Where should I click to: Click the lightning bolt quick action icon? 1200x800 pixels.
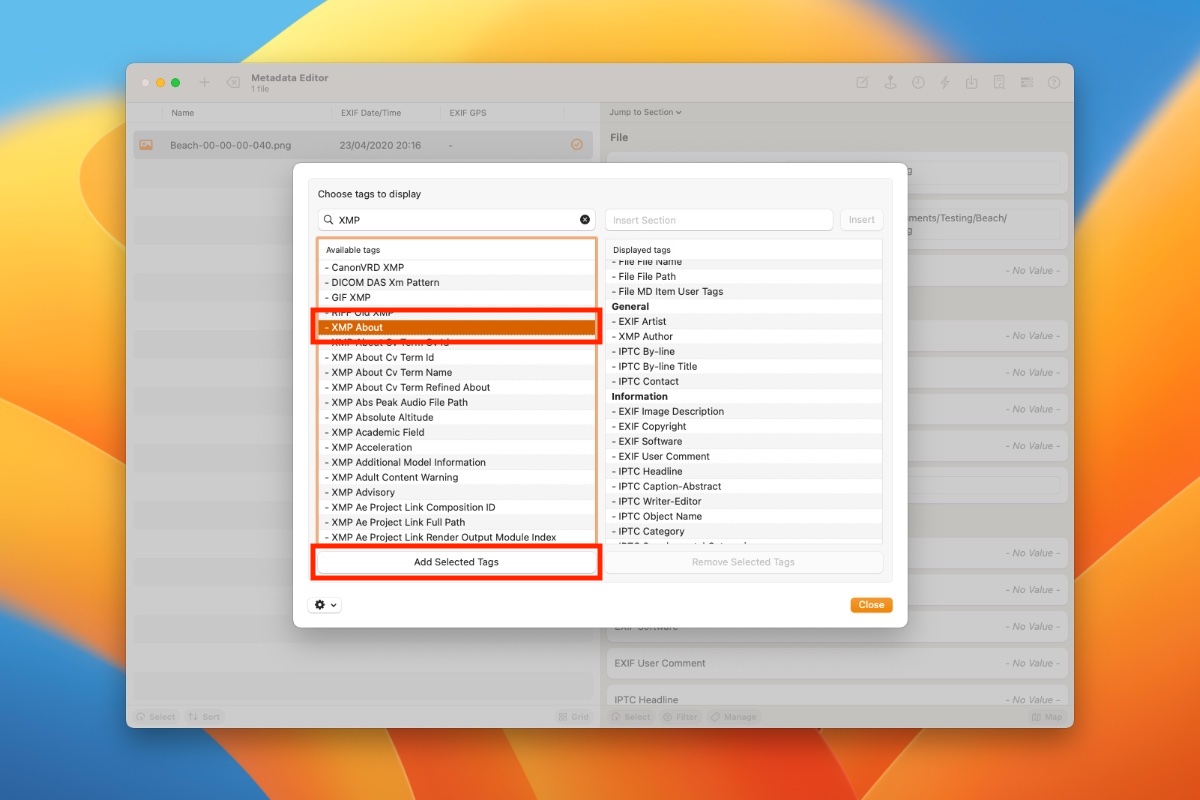945,83
